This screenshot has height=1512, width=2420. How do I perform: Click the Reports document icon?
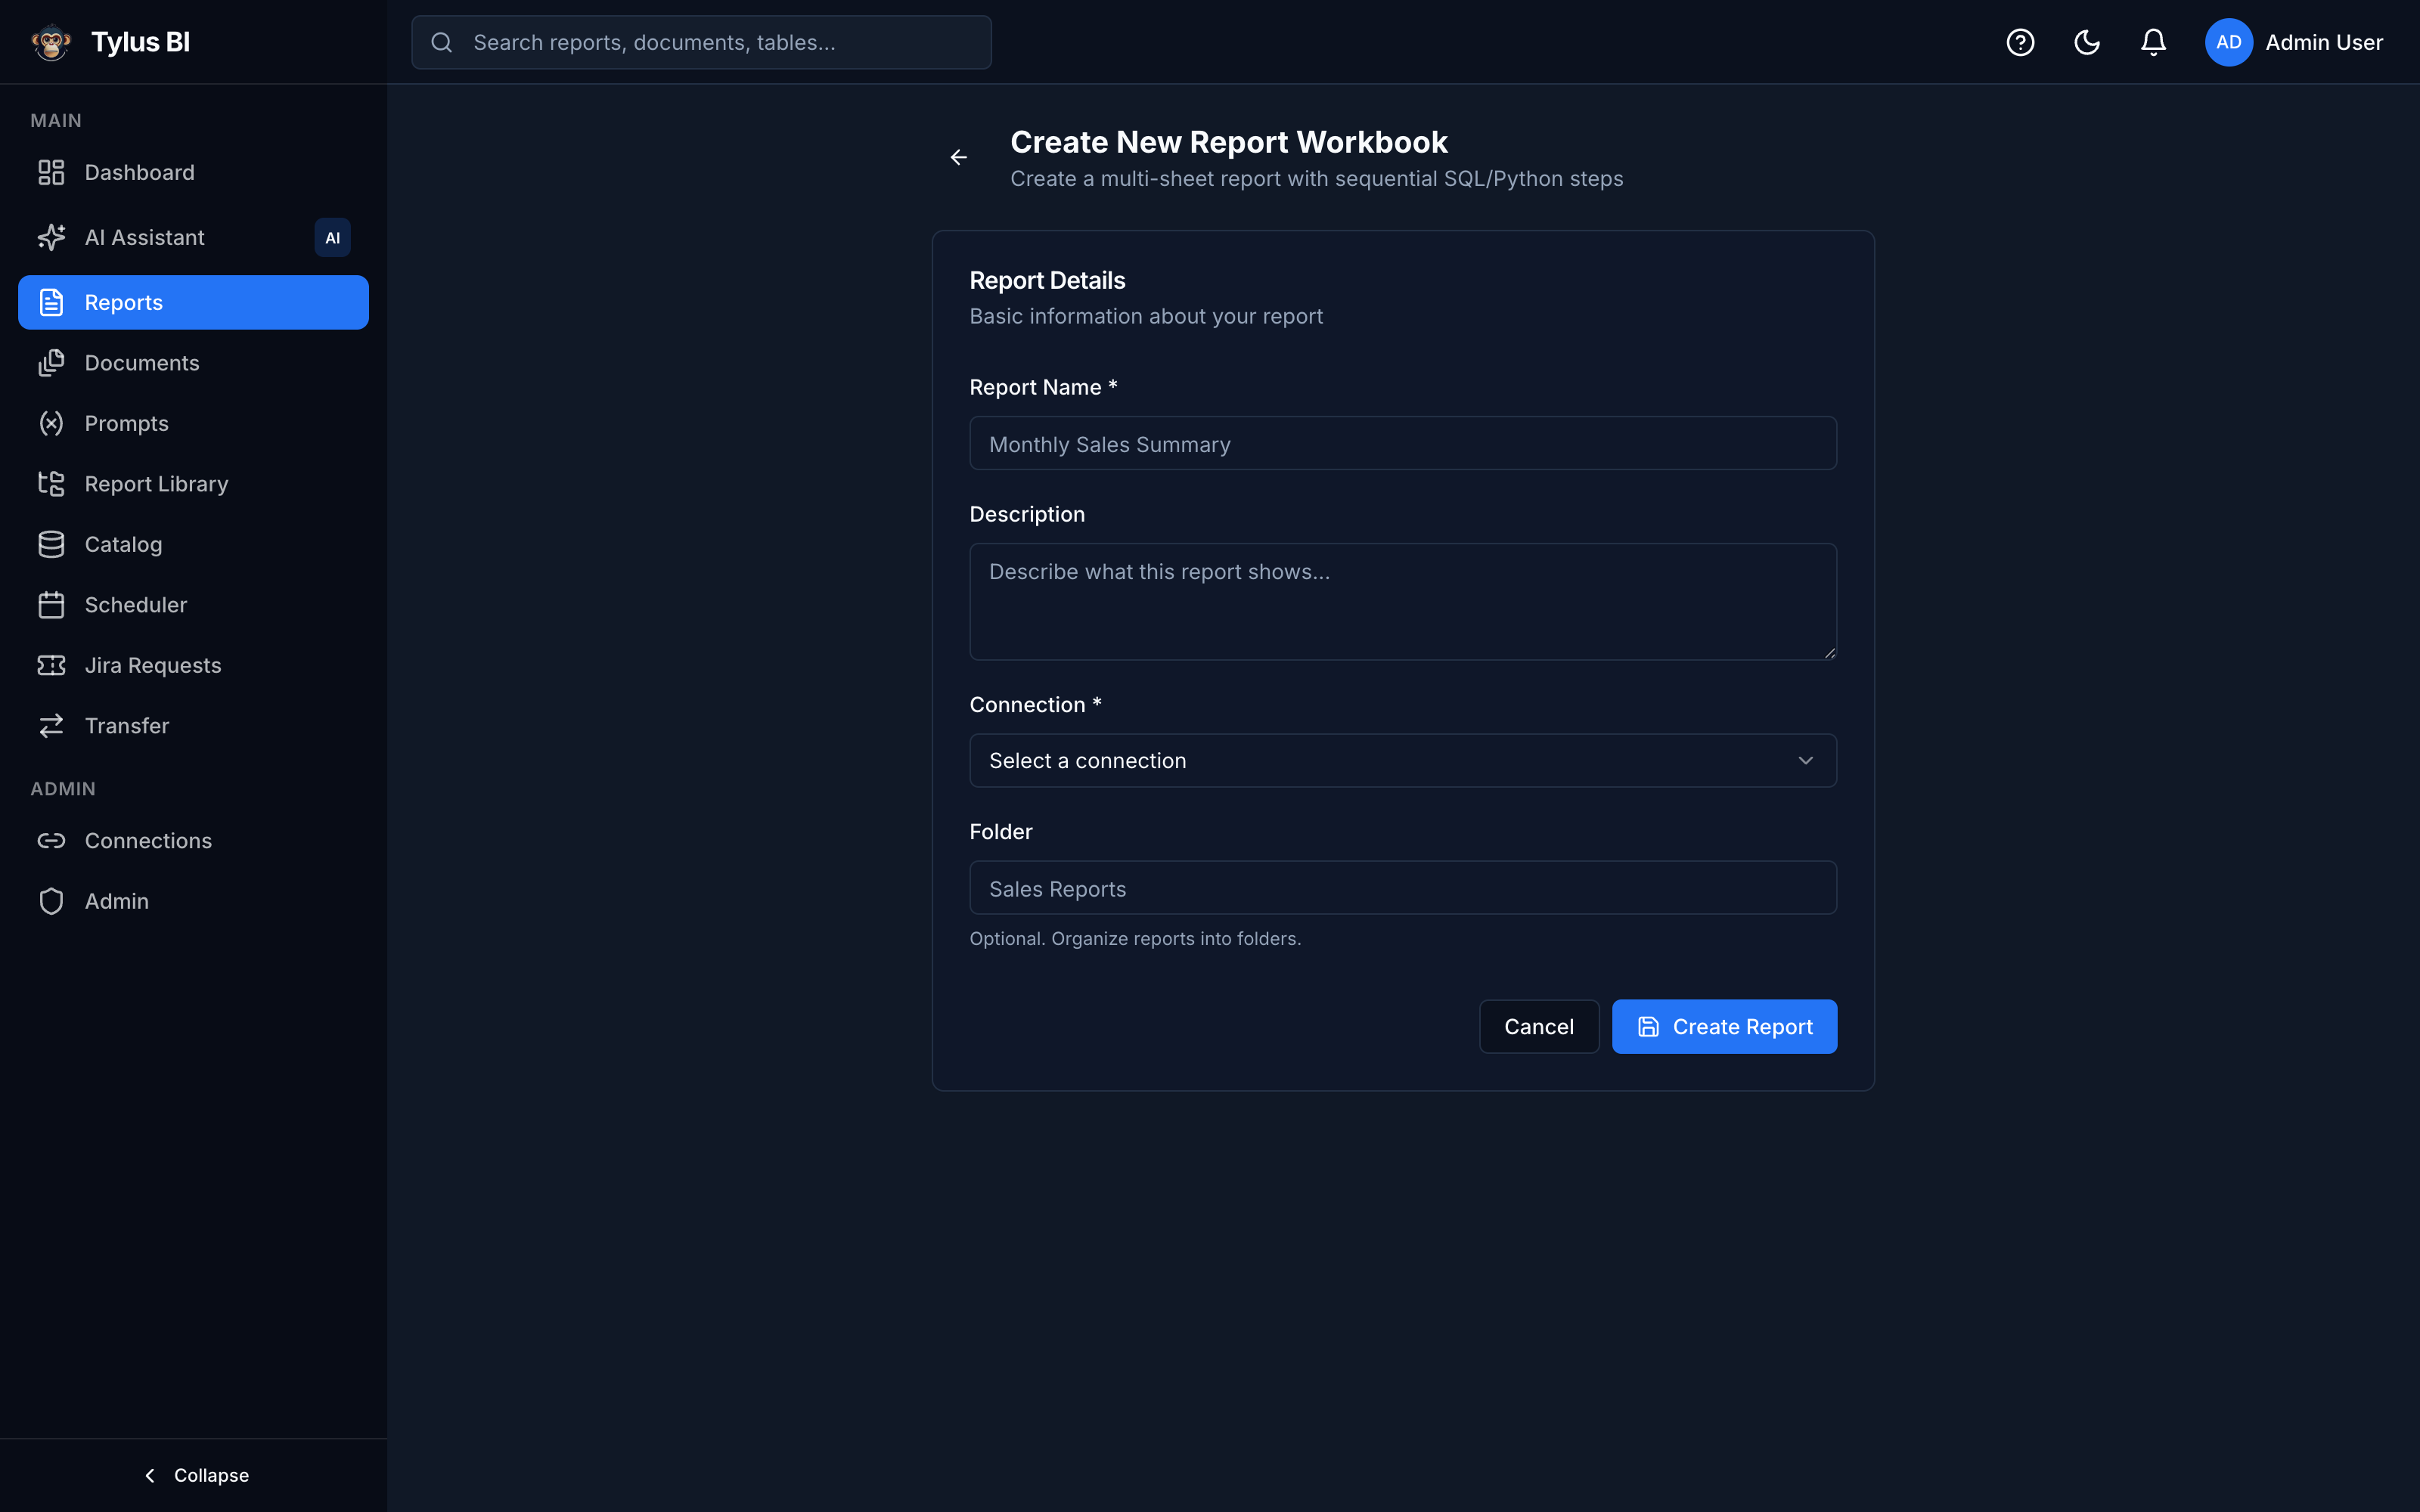coord(51,302)
